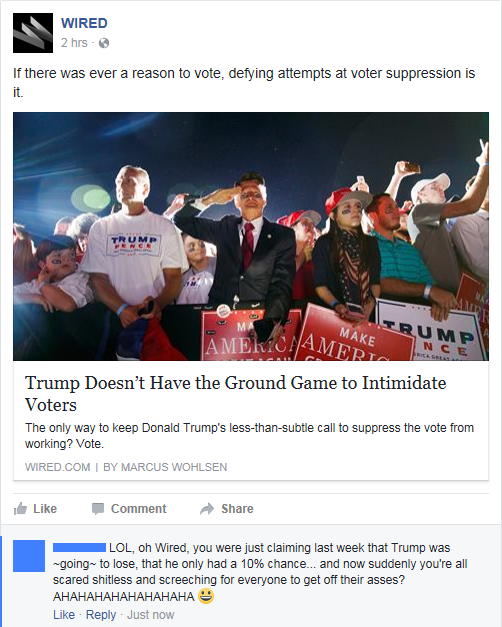Open the Trump rally article photo

251,236
